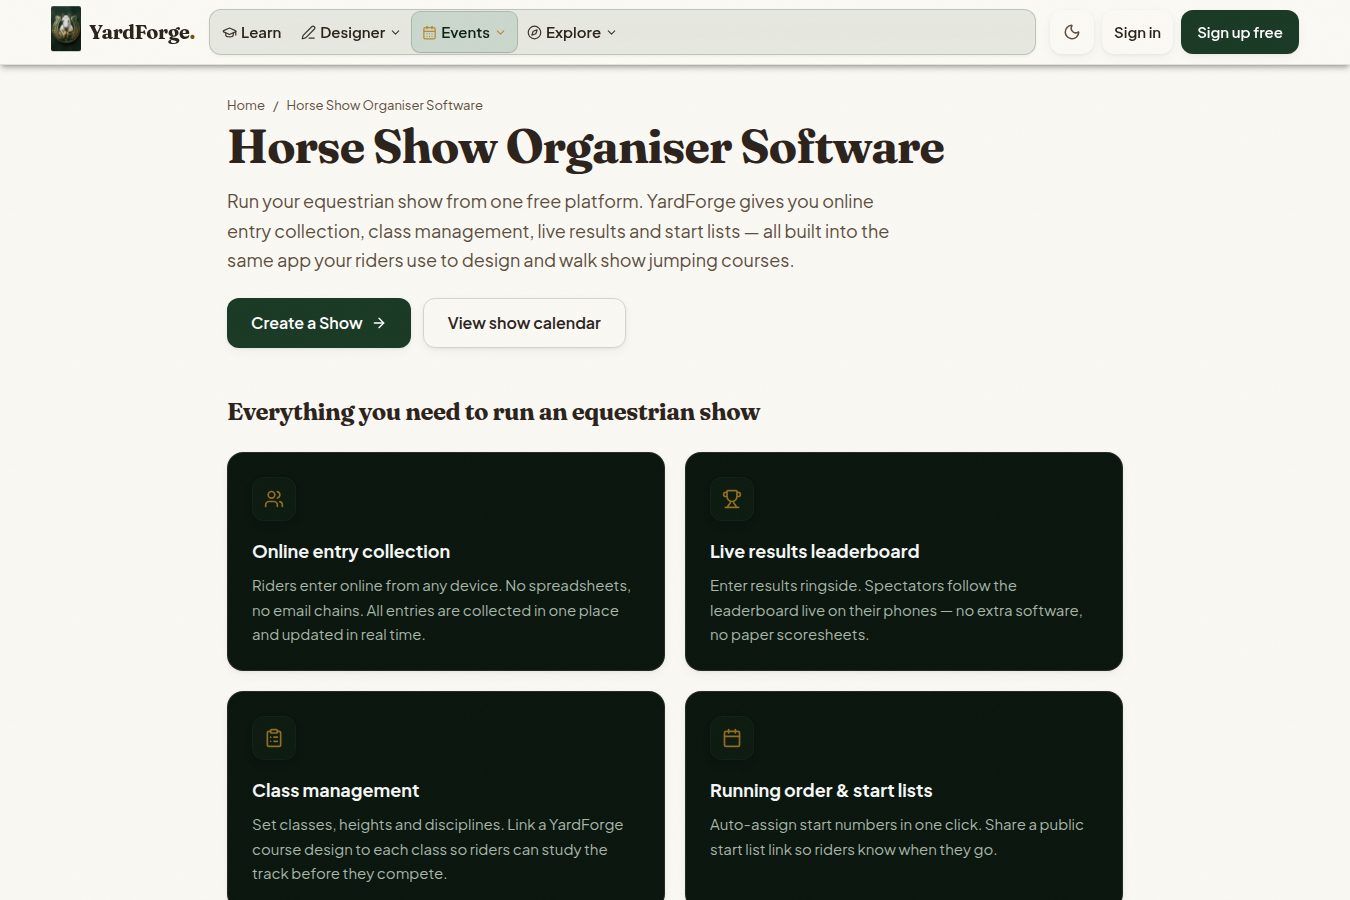Click the 'Run your equestrian show' intro paragraph
This screenshot has width=1350, height=900.
[558, 231]
